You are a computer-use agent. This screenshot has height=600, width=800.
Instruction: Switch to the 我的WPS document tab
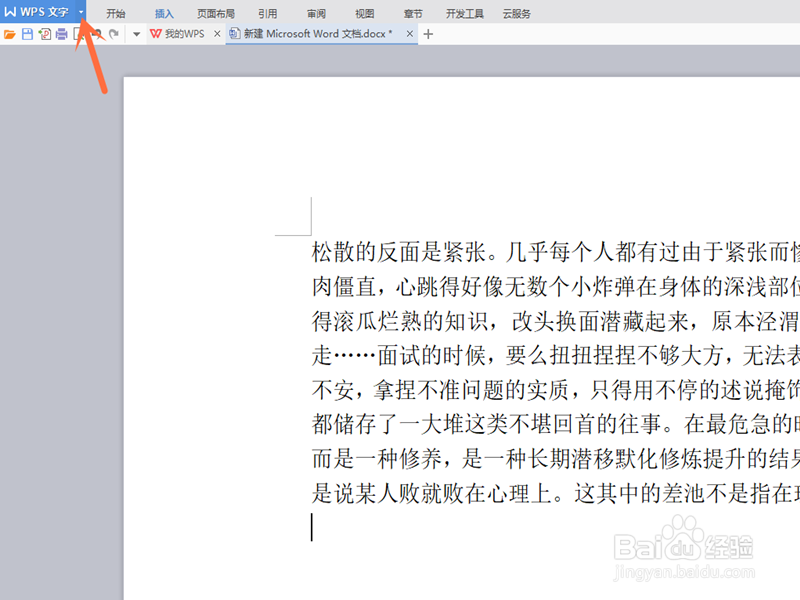178,34
